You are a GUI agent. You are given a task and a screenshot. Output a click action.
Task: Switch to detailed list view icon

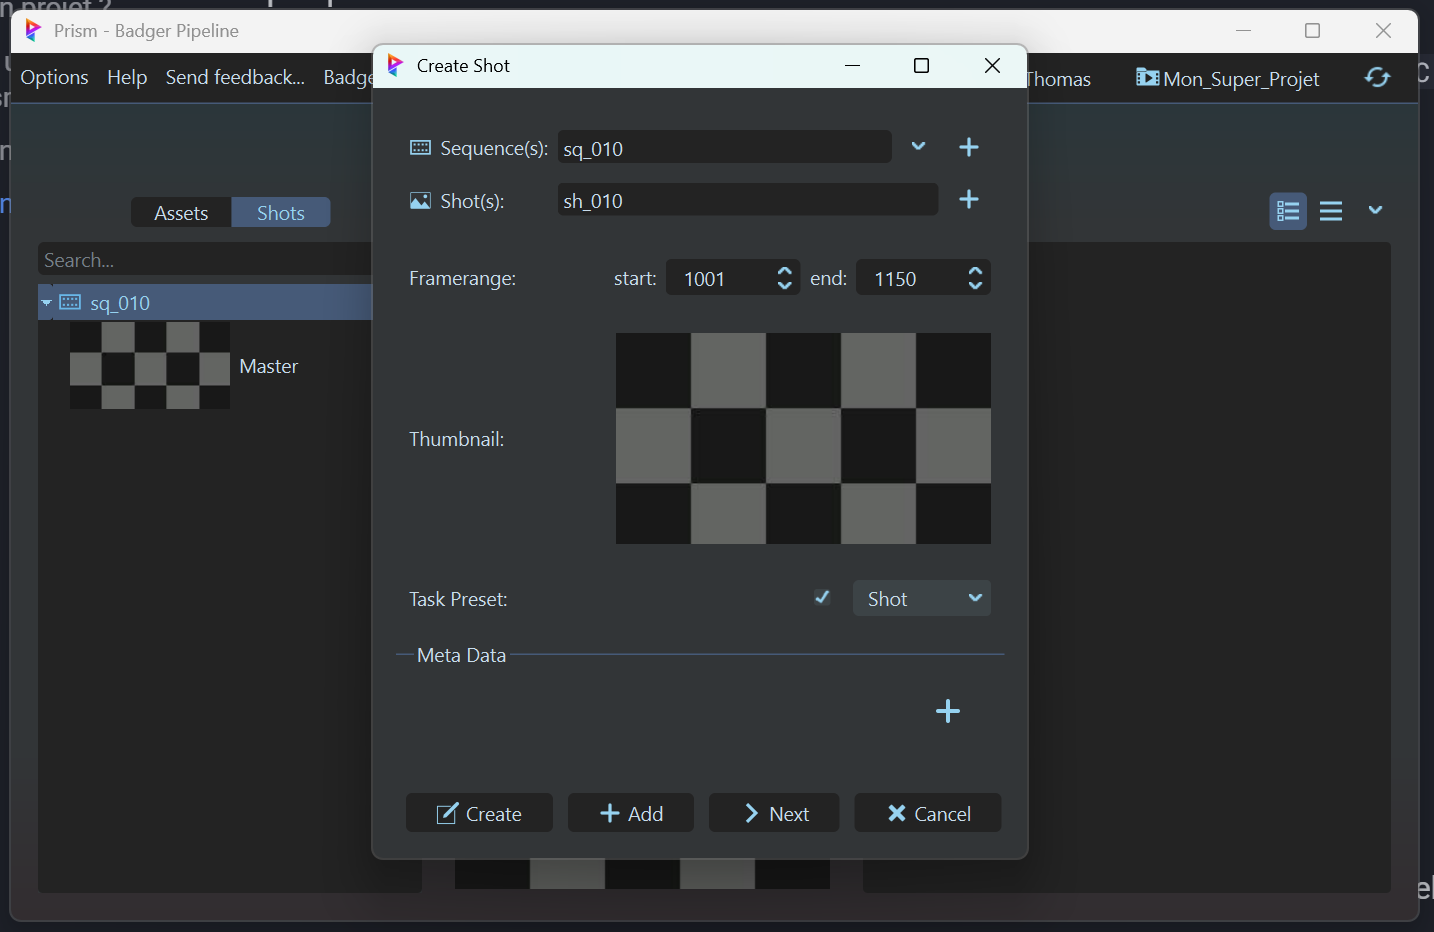pos(1287,211)
